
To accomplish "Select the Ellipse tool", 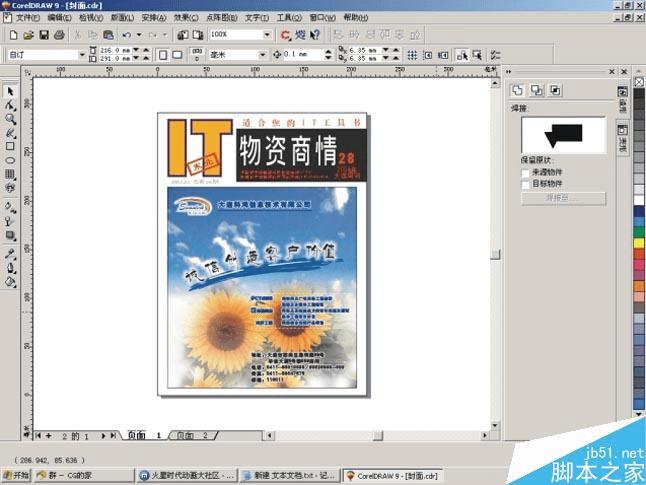I will [x=10, y=160].
